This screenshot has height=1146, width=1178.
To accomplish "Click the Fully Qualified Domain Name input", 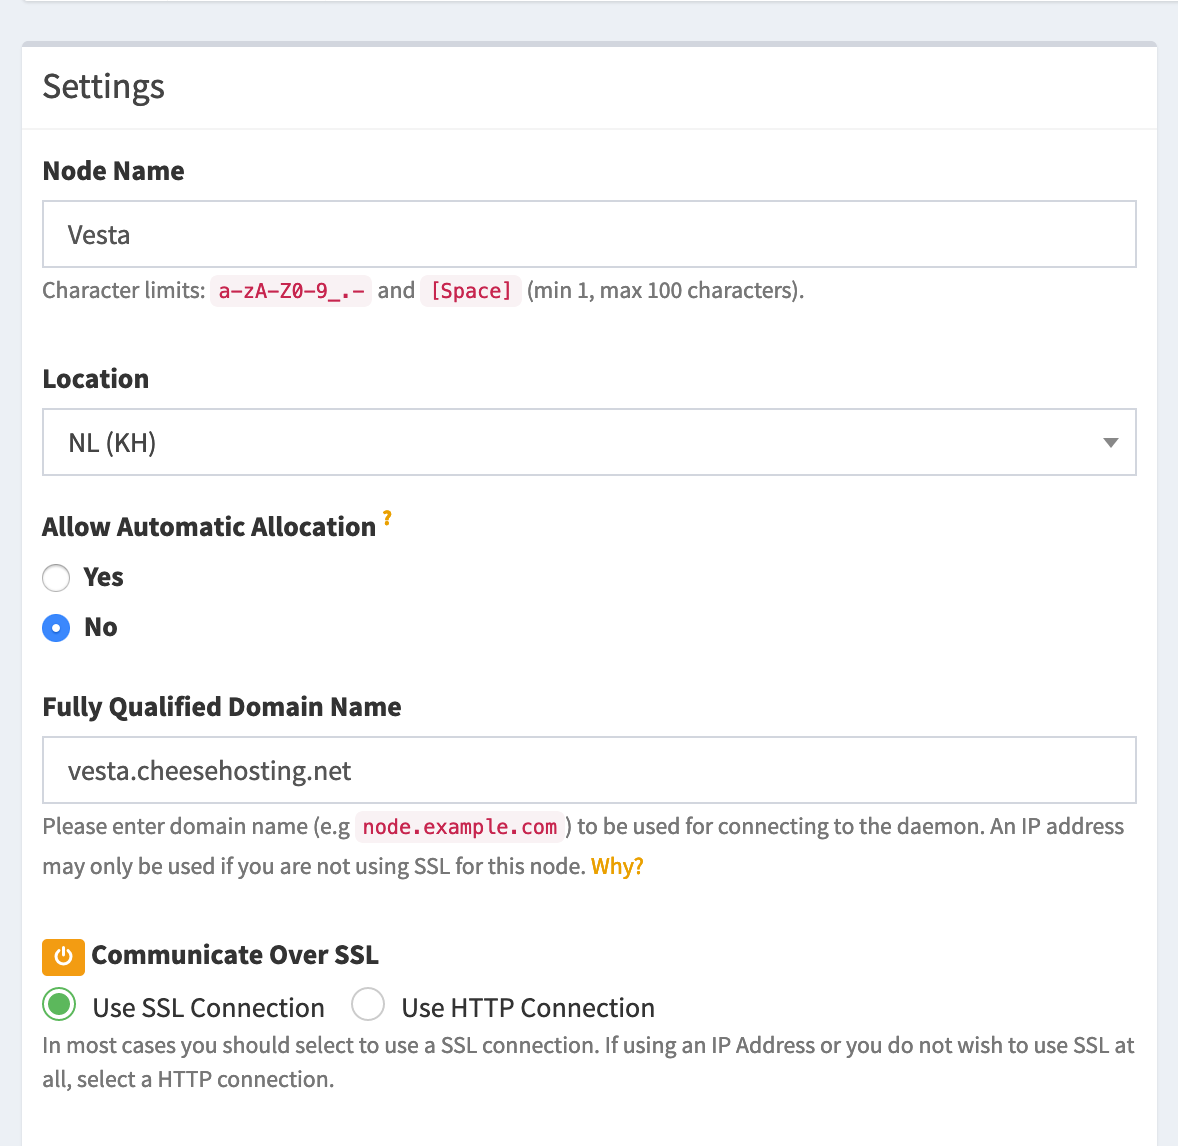I will pyautogui.click(x=589, y=771).
